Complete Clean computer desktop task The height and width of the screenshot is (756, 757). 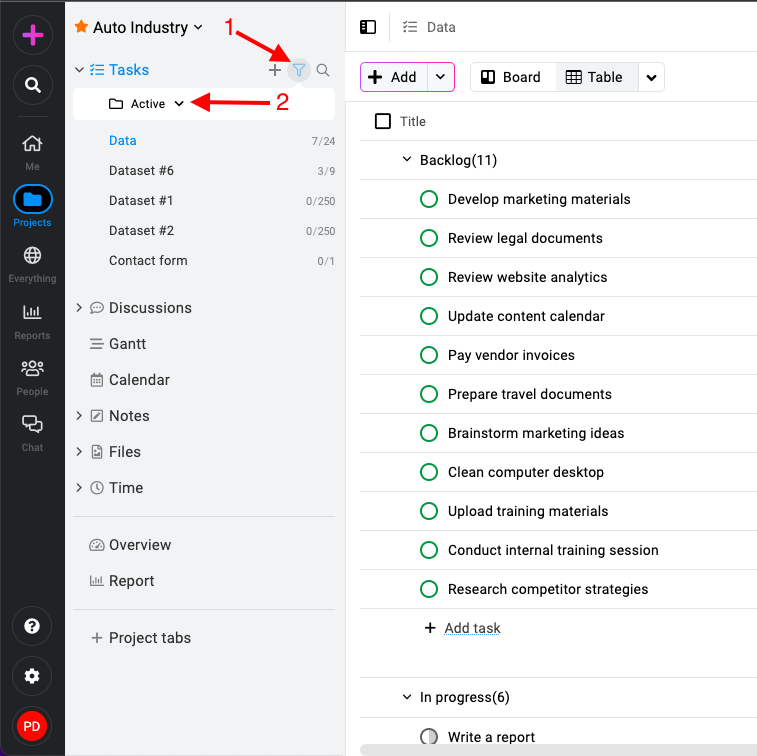(429, 472)
